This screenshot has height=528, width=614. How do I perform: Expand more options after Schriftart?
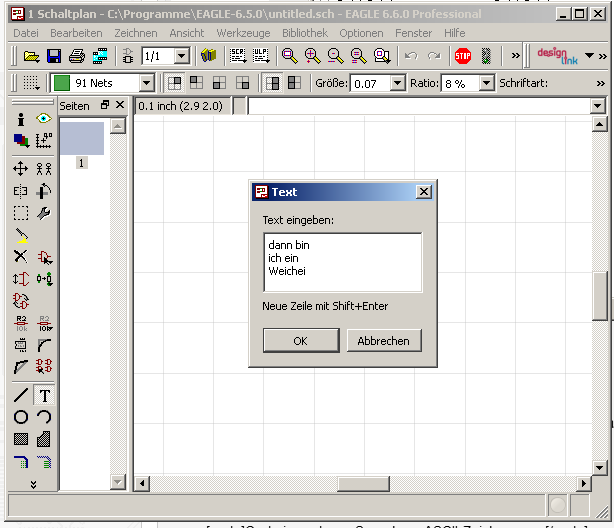coord(601,83)
